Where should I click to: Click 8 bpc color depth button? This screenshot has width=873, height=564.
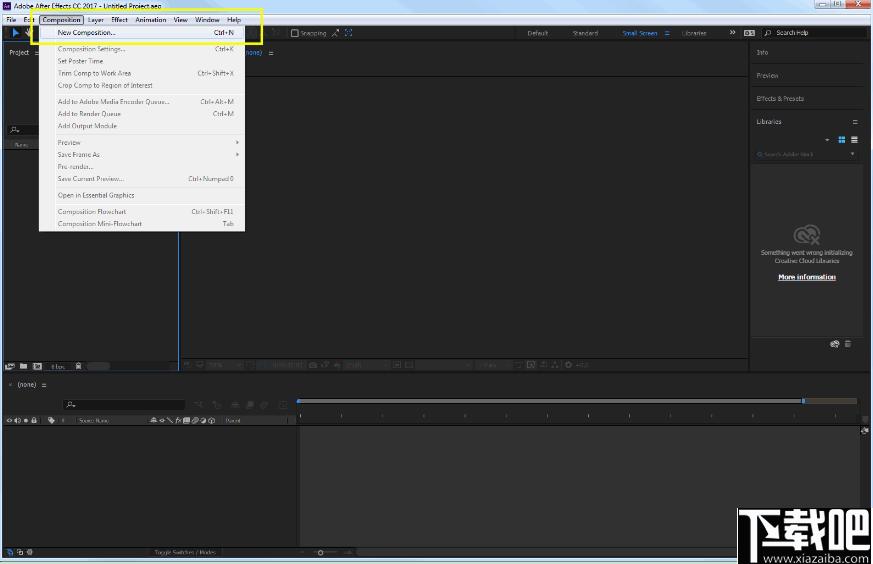(58, 367)
